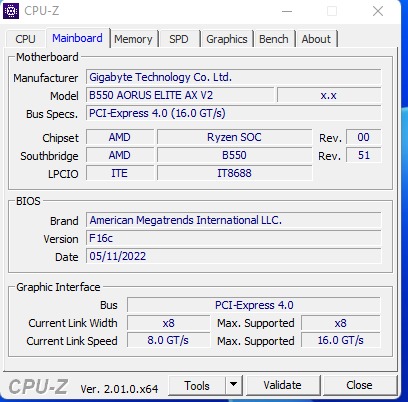Click the LPCIO vendor ITE field
Screen dimensions: 408x402
pos(120,173)
